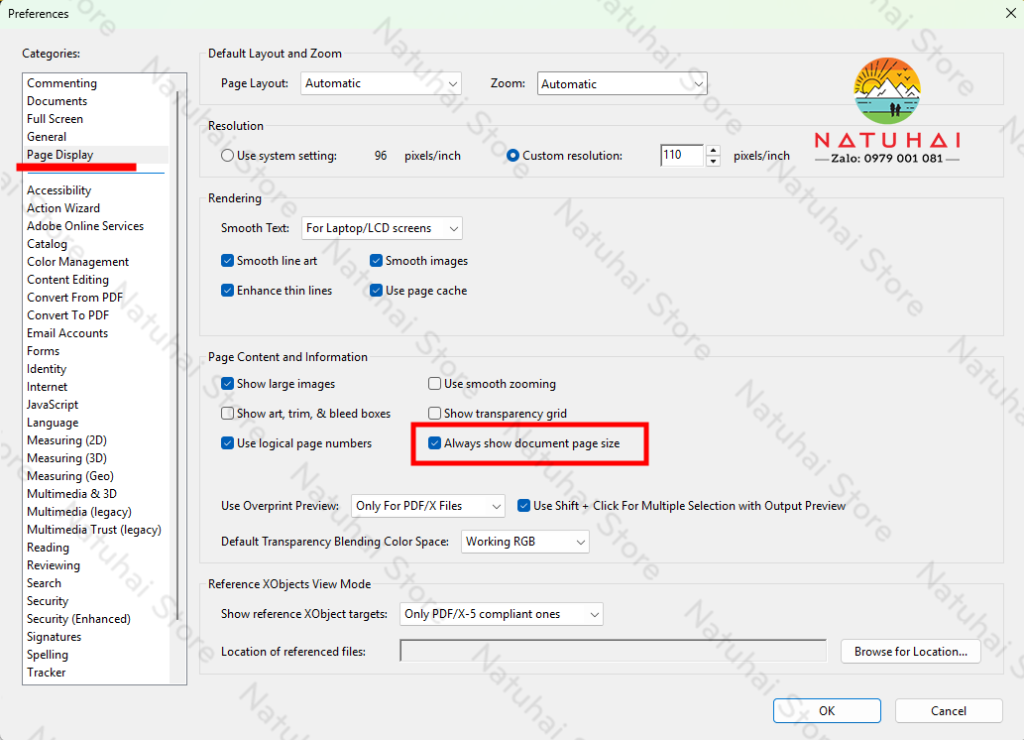Open Show reference XObject targets dropdown
The width and height of the screenshot is (1024, 740).
click(x=501, y=614)
